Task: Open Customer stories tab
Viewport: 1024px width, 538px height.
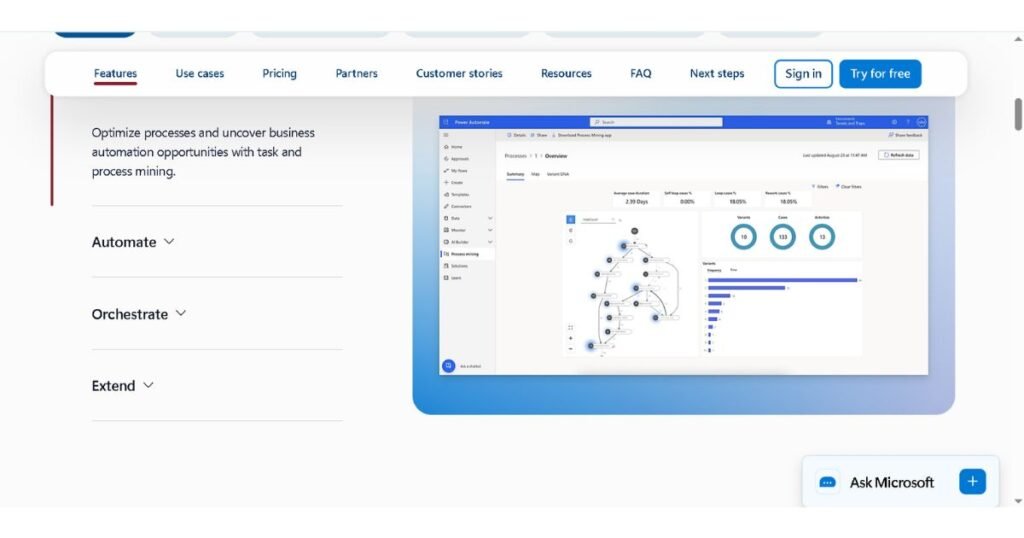Action: (x=459, y=74)
